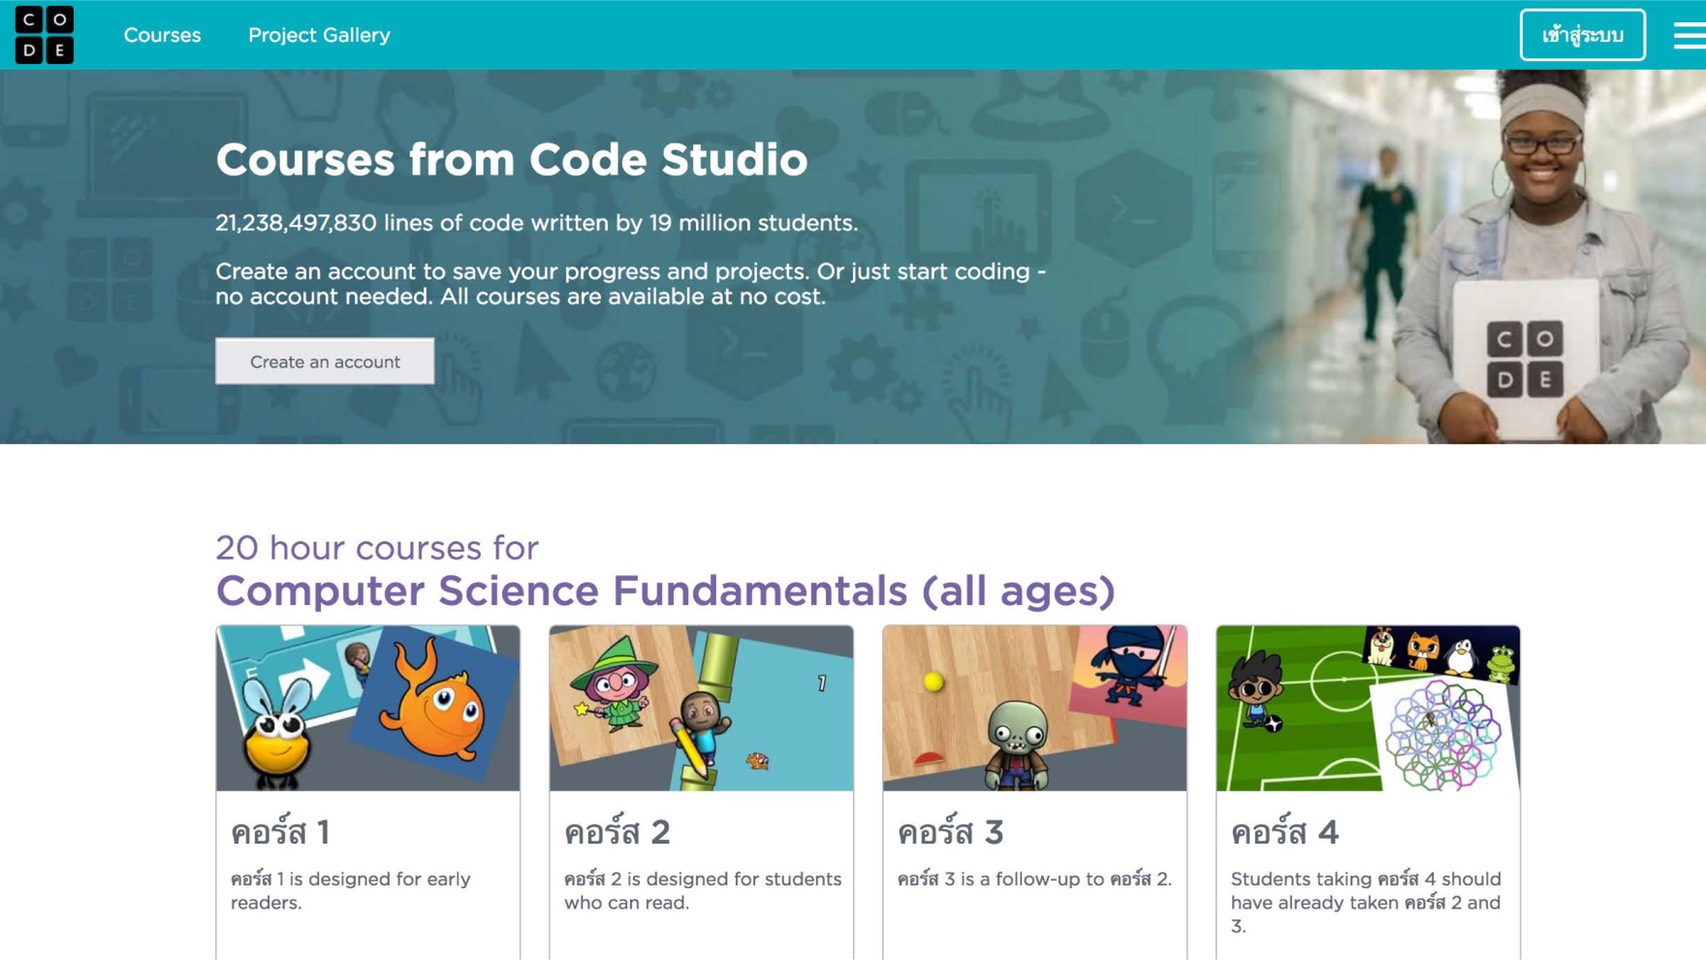1706x960 pixels.
Task: Go to Project Gallery
Action: point(319,35)
